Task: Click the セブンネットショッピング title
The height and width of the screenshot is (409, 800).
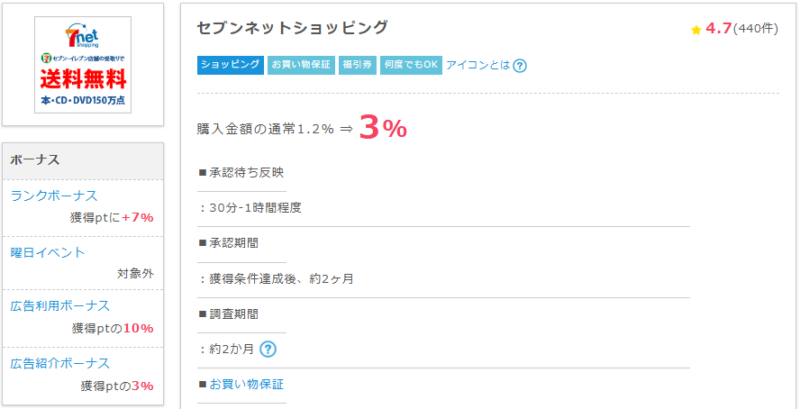Action: 292,28
